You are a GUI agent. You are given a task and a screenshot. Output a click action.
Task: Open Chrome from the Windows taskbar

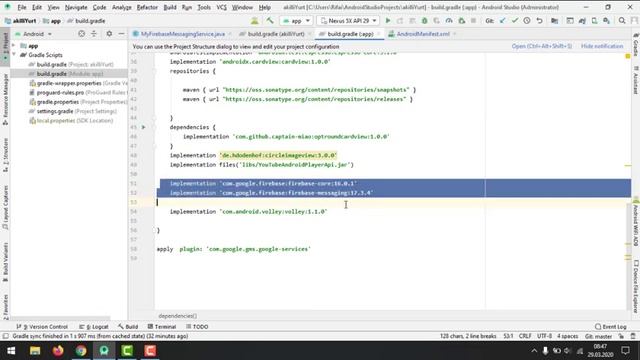coord(81,351)
